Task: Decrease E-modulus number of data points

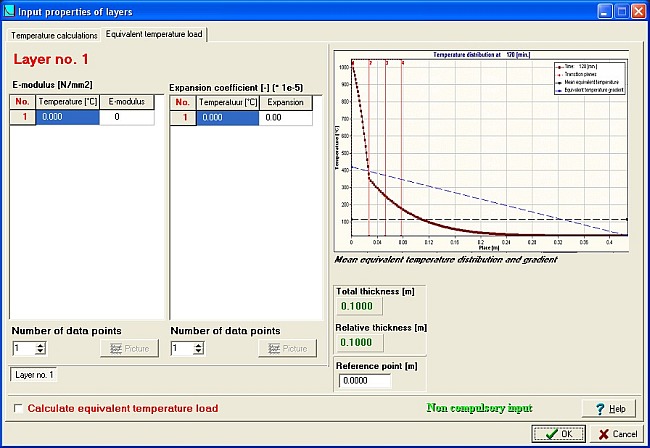Action: [x=40, y=351]
